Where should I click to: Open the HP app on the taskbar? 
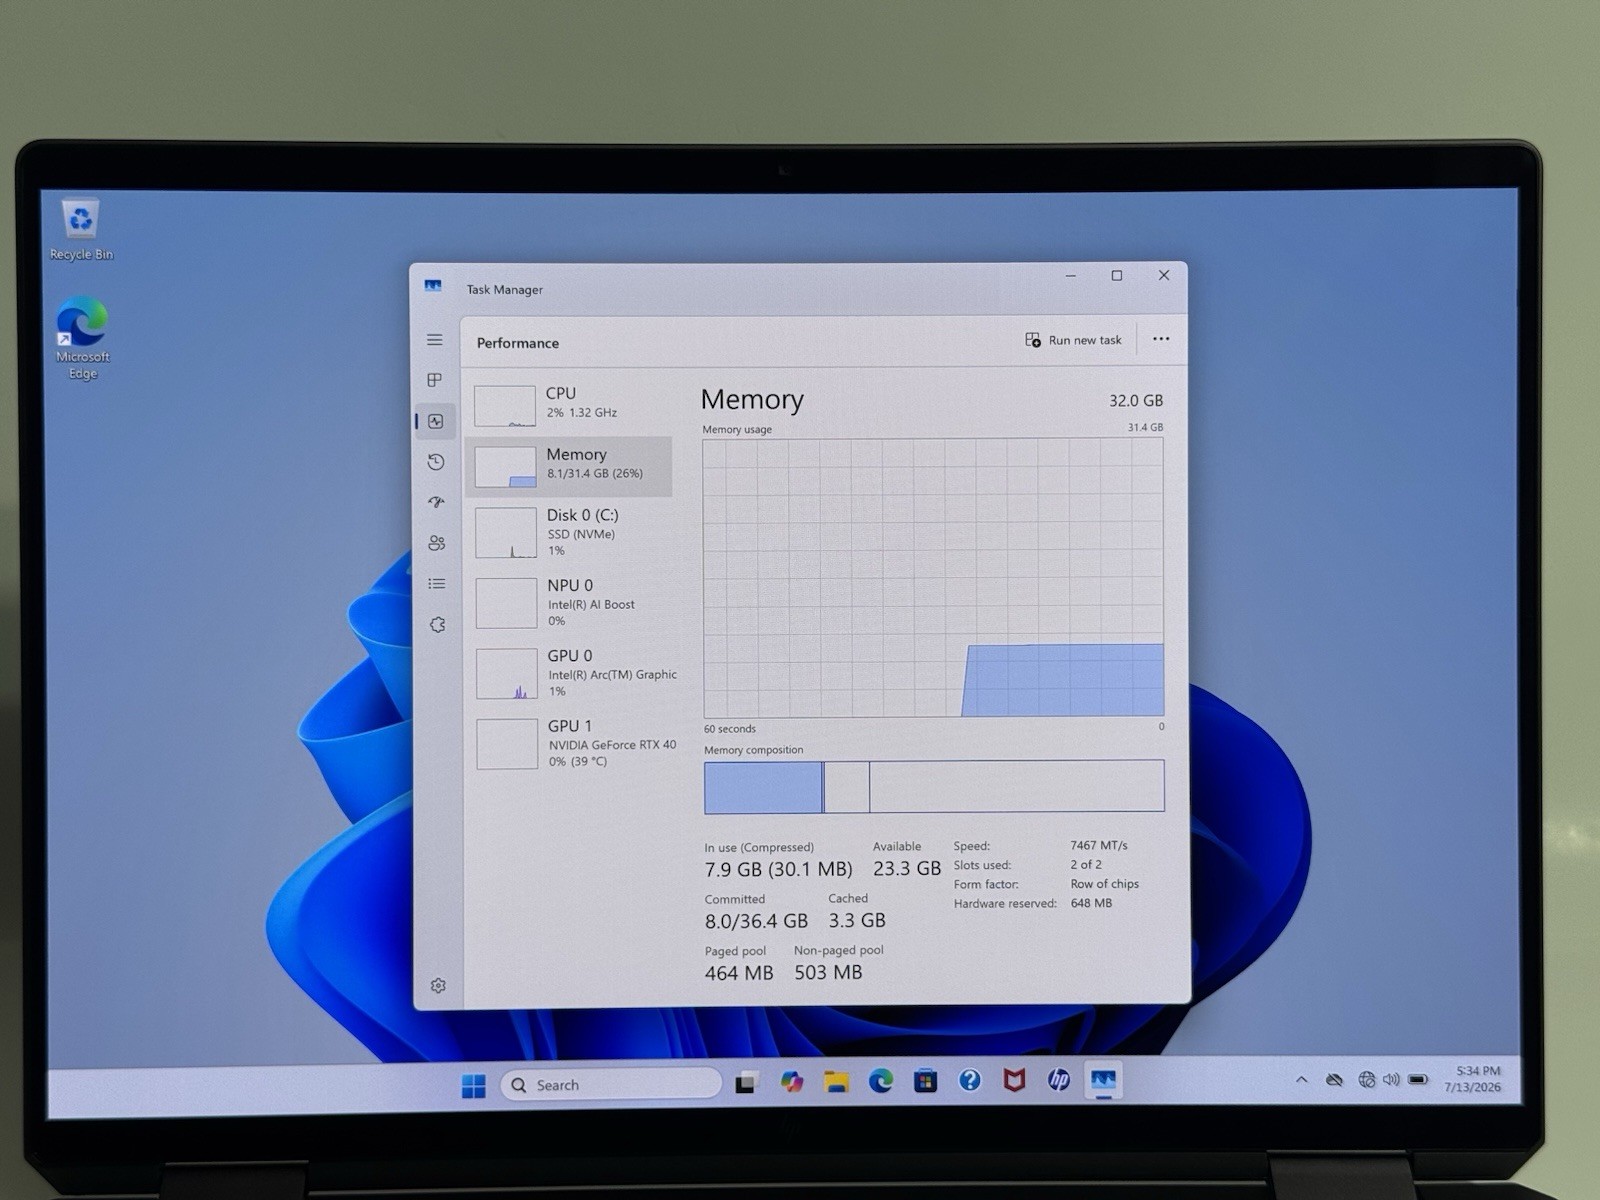1058,1080
